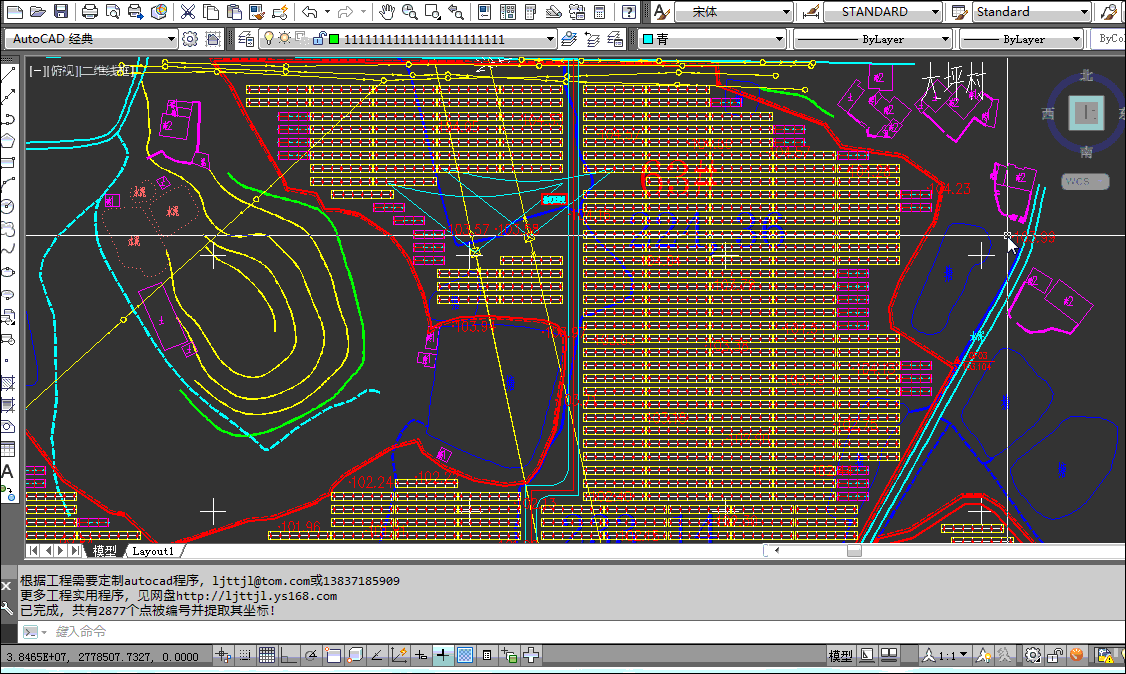Click the Save file icon
The width and height of the screenshot is (1126, 674).
coord(61,12)
